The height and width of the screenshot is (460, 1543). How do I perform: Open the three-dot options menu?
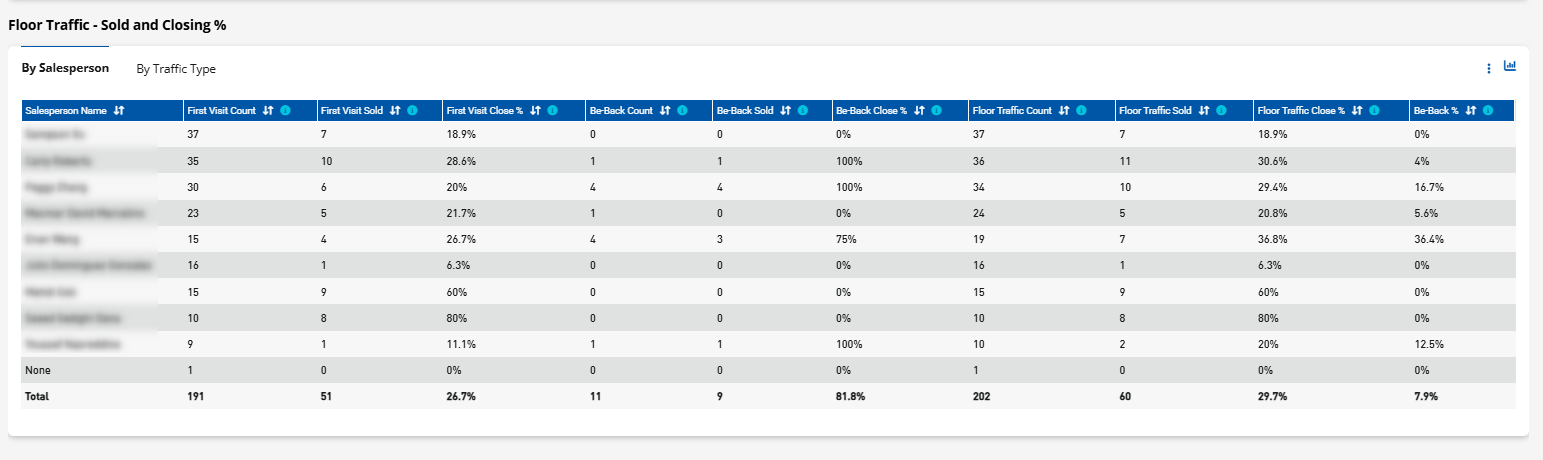[1489, 68]
